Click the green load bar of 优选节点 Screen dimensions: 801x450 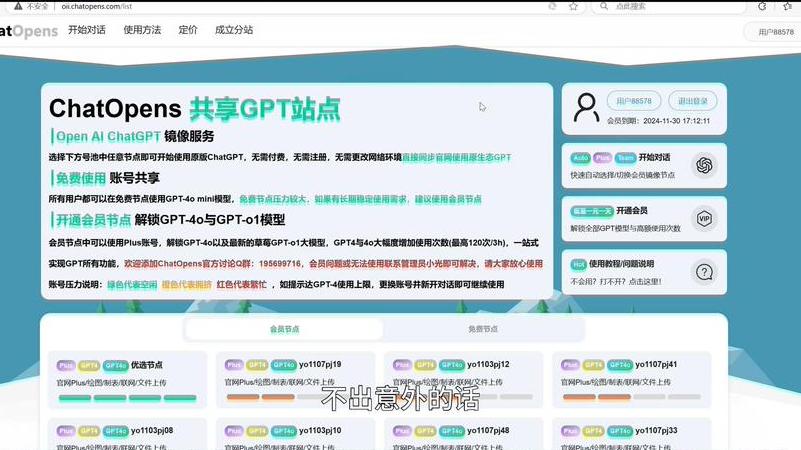pos(127,397)
